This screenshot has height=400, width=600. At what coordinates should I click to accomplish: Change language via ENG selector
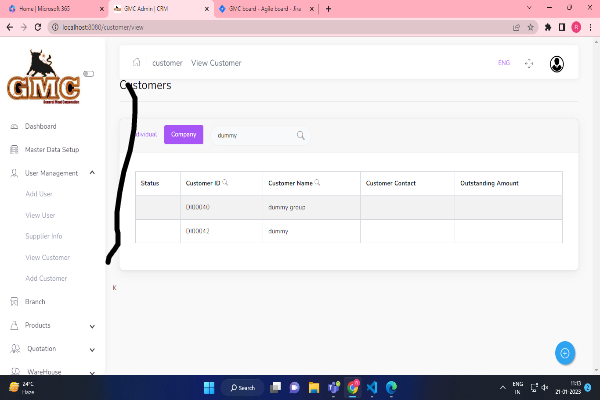tap(503, 63)
